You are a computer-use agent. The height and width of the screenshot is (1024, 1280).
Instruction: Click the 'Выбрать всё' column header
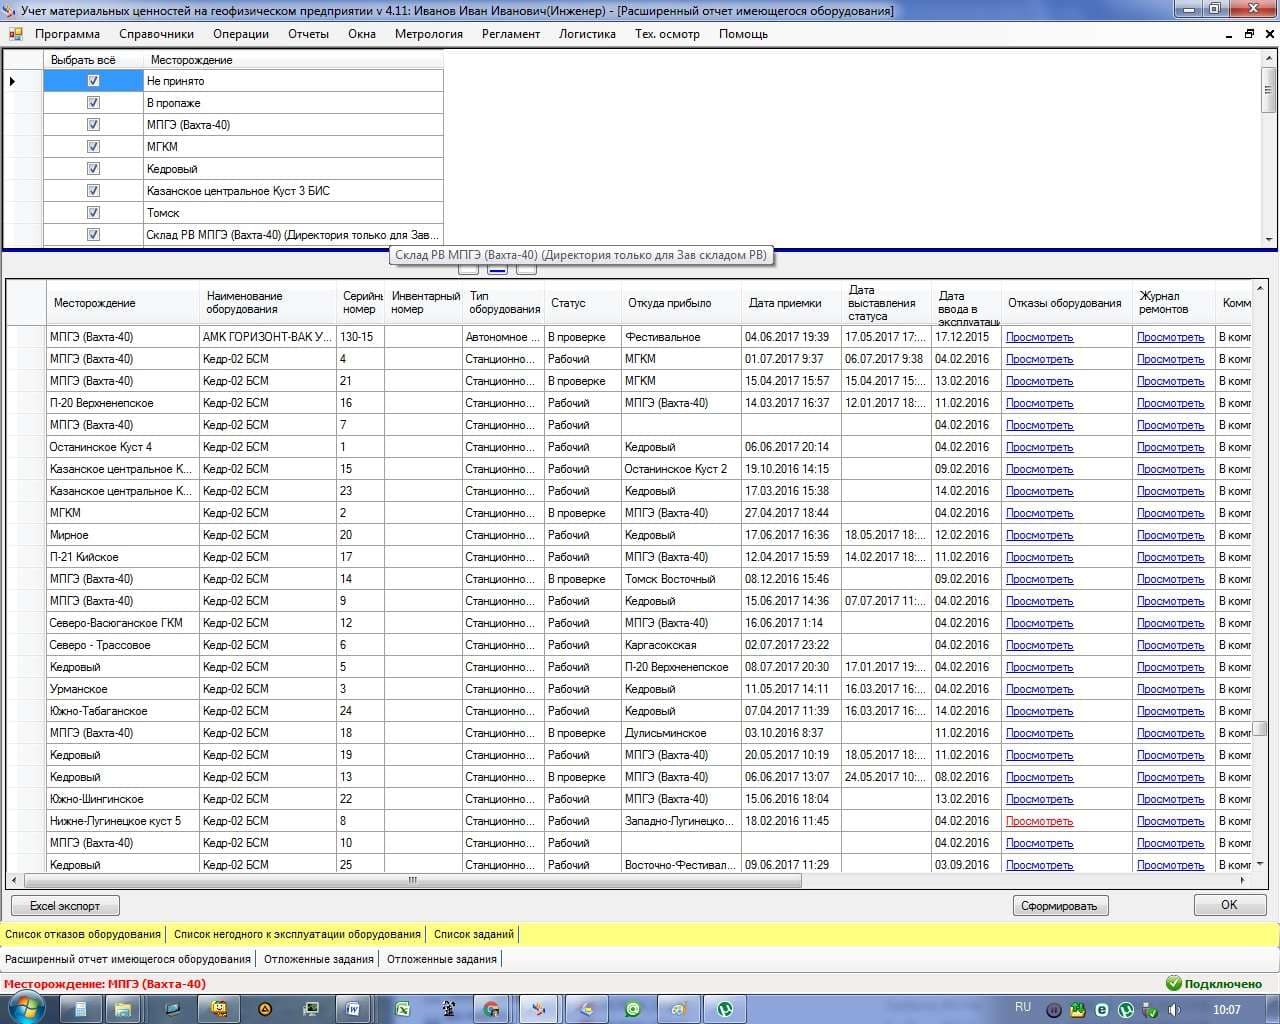tap(93, 60)
